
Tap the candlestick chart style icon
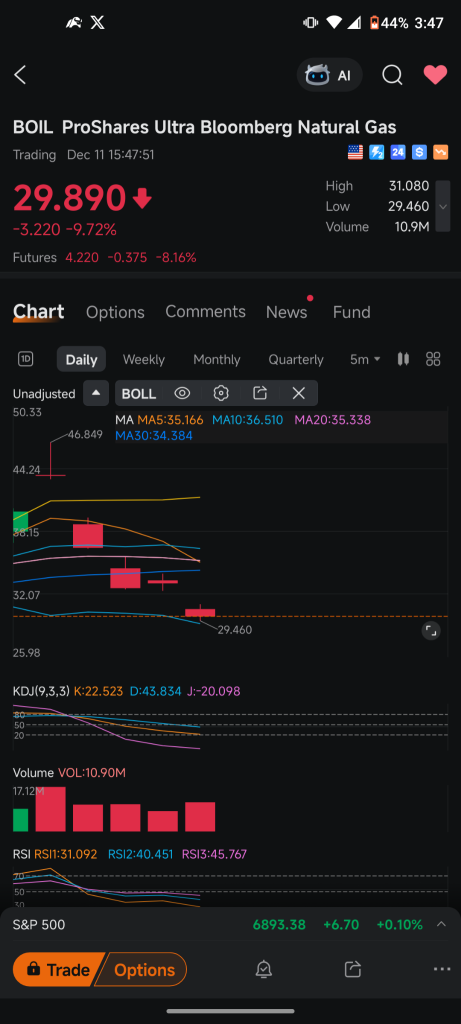coord(403,359)
